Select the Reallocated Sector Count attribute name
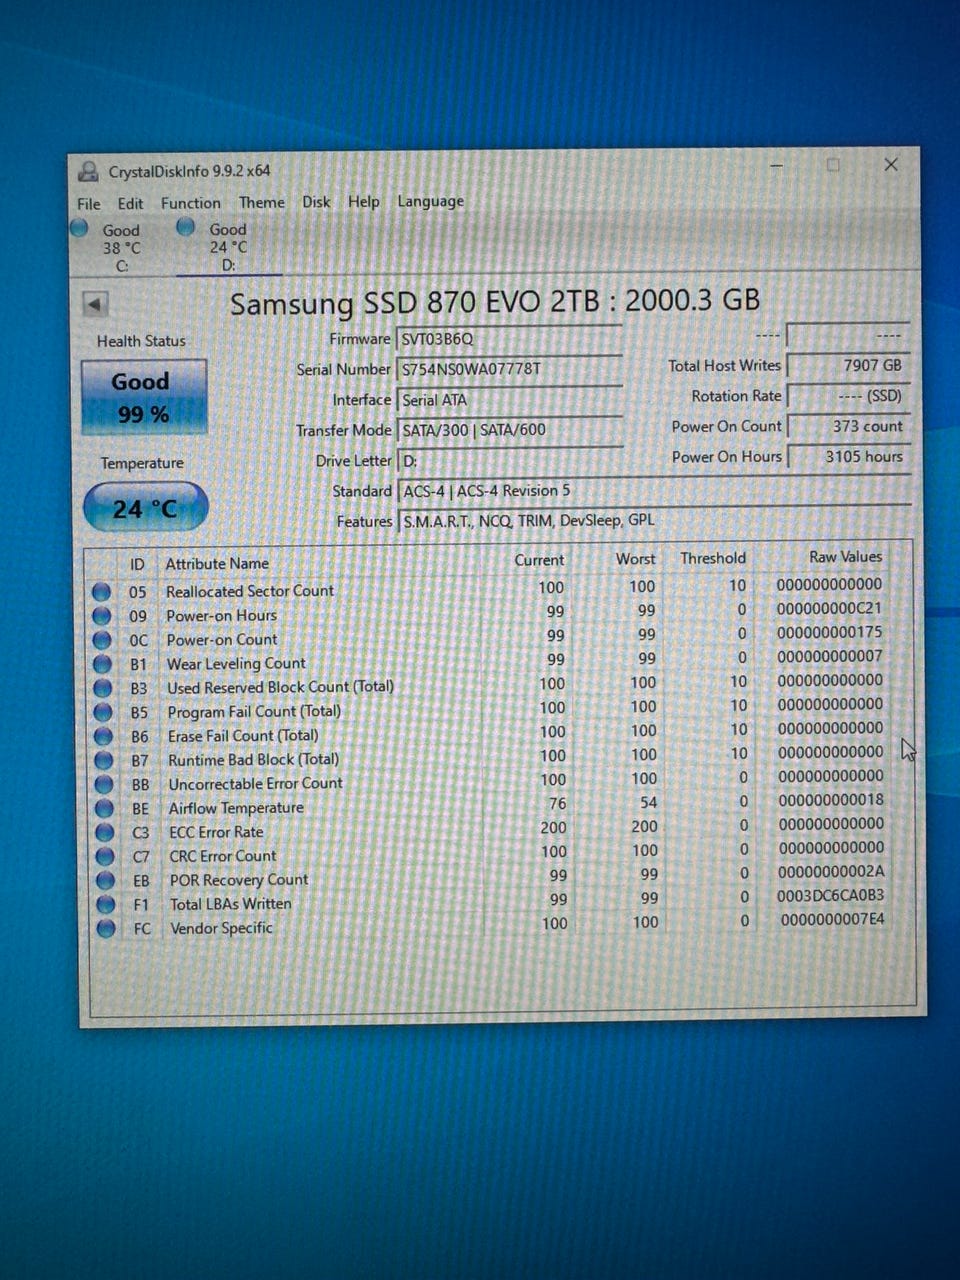This screenshot has width=960, height=1280. point(250,591)
